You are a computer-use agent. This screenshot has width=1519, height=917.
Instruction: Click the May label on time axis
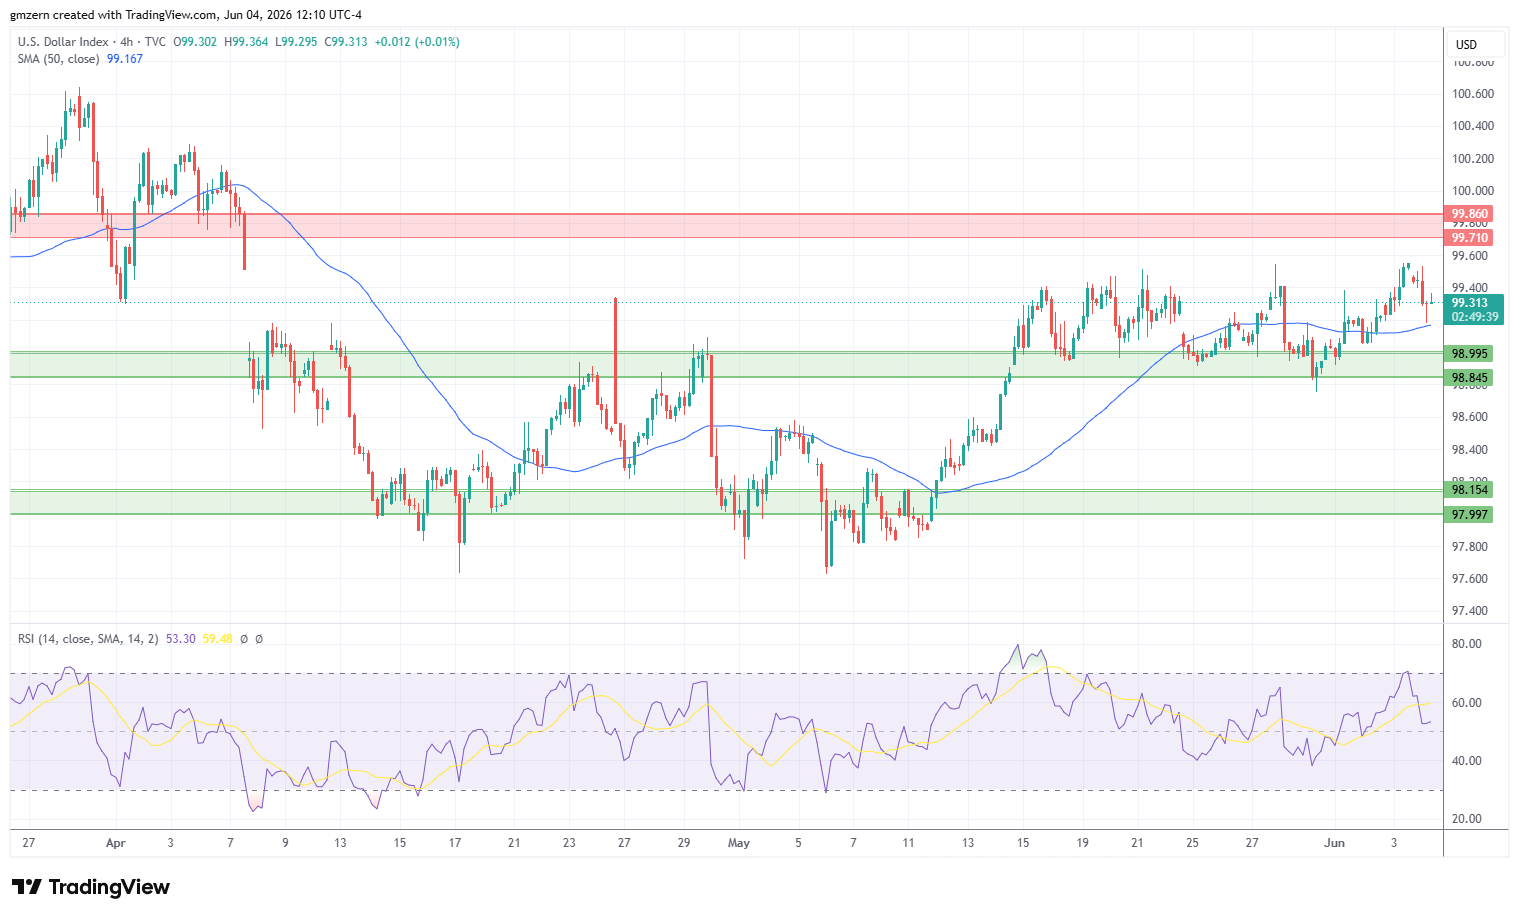[x=739, y=843]
